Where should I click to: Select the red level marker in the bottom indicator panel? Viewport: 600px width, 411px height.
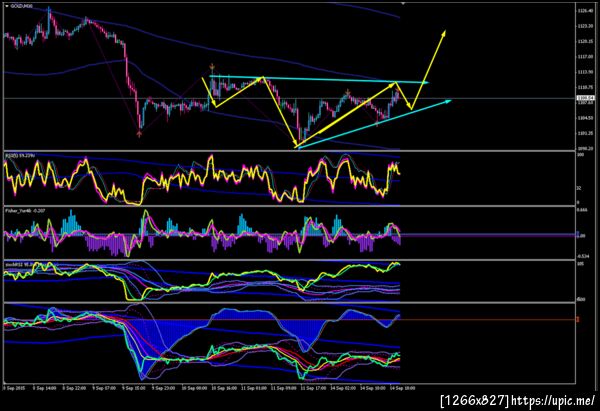(578, 319)
